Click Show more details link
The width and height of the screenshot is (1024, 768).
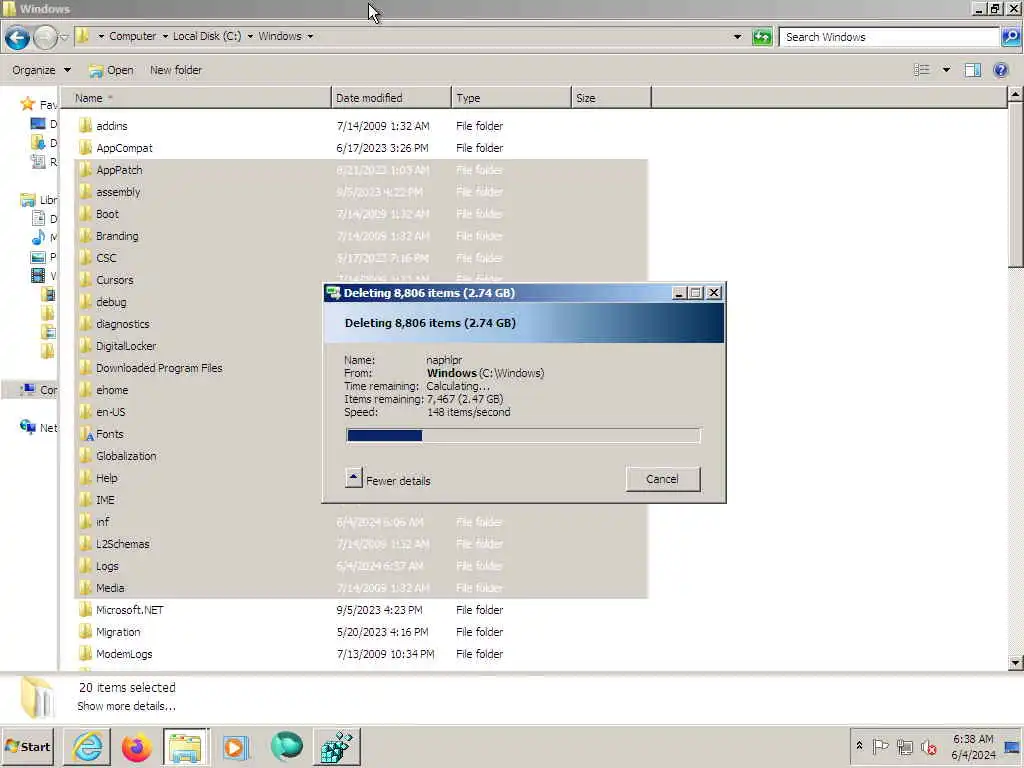[126, 706]
